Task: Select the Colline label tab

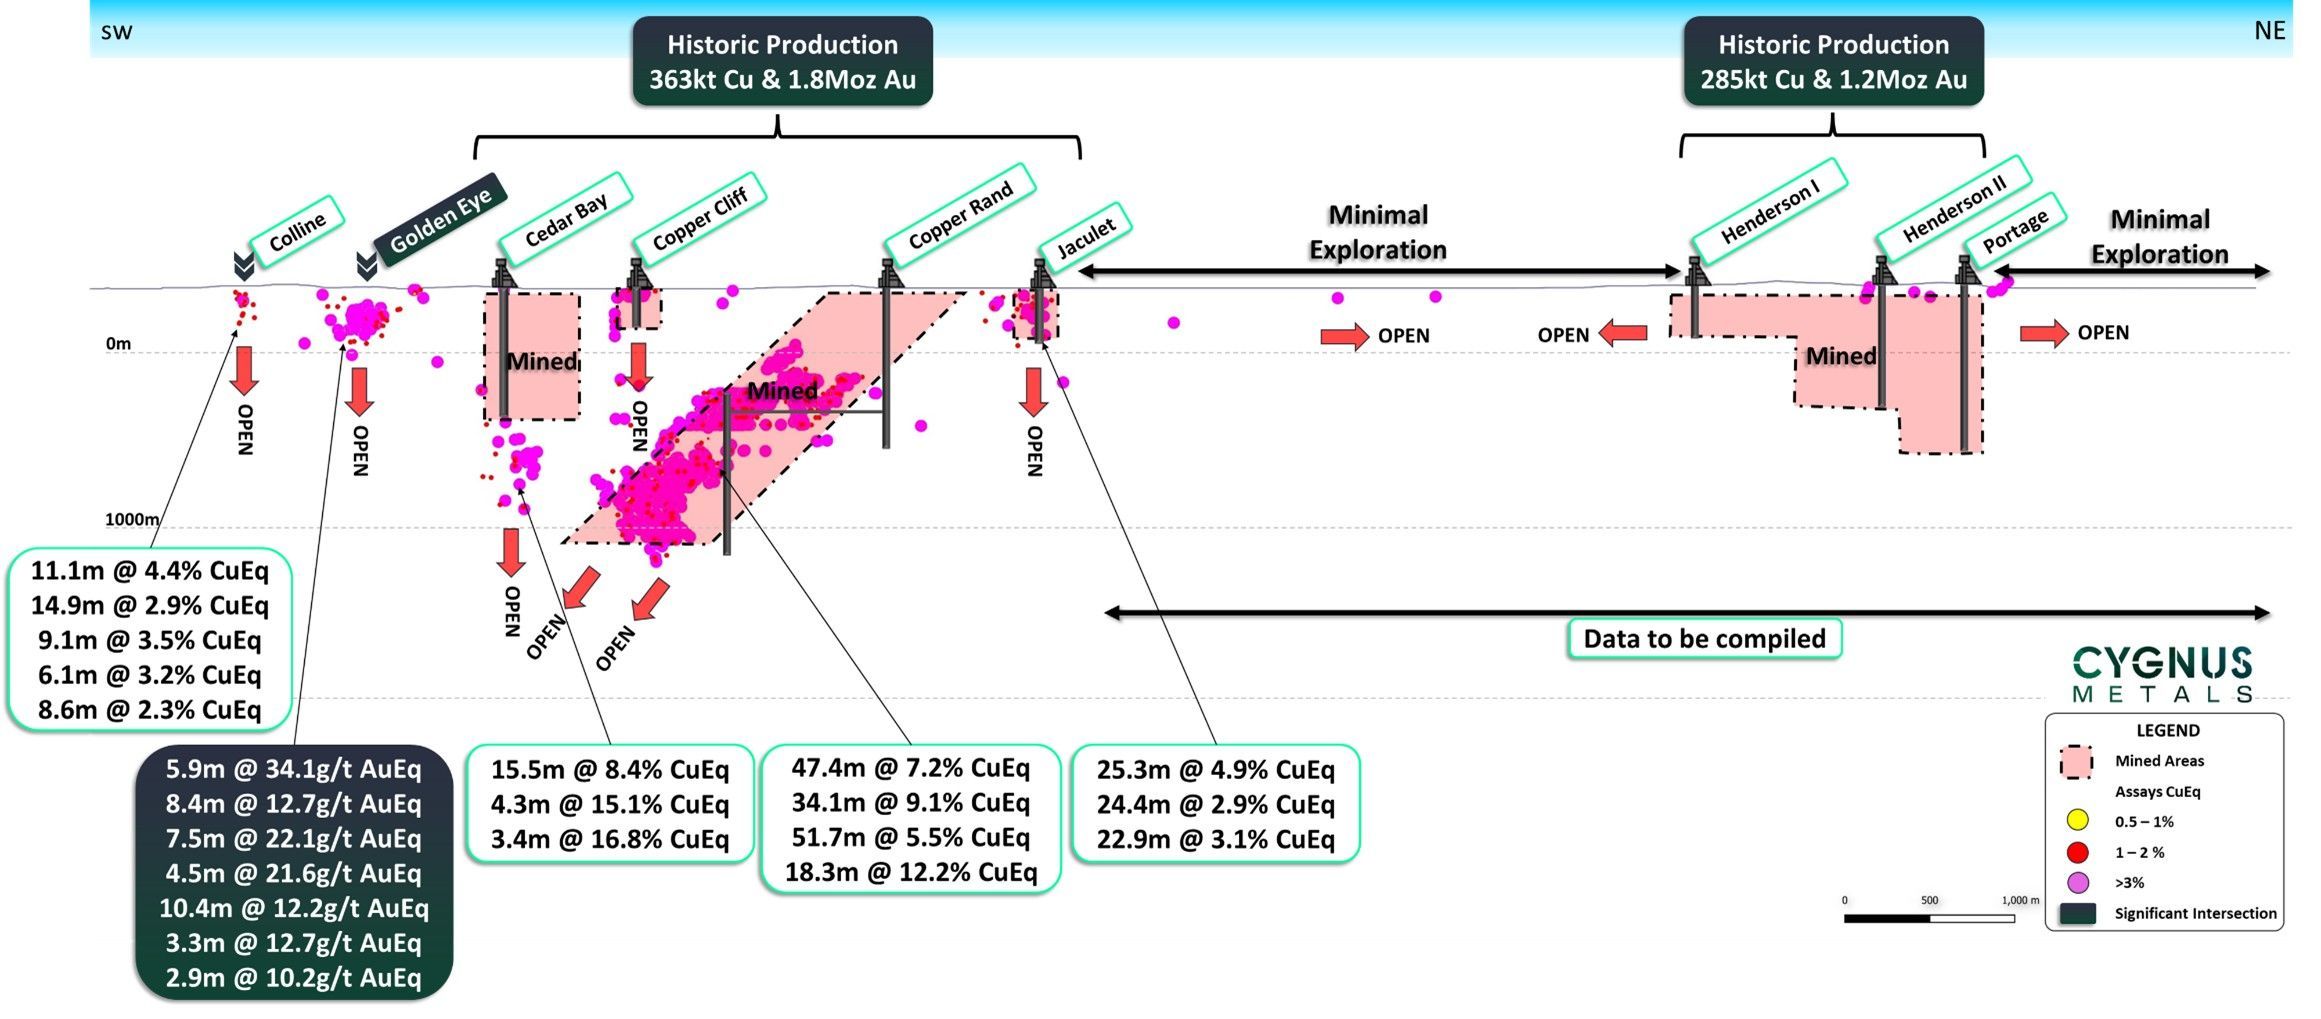Action: pos(297,230)
